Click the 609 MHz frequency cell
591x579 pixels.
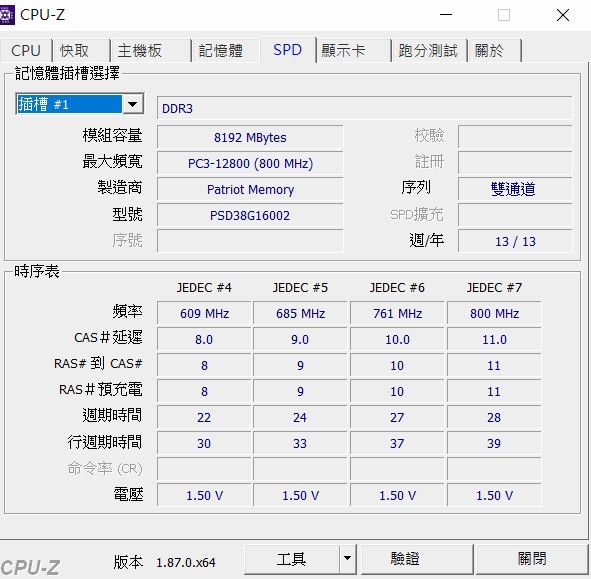click(204, 313)
